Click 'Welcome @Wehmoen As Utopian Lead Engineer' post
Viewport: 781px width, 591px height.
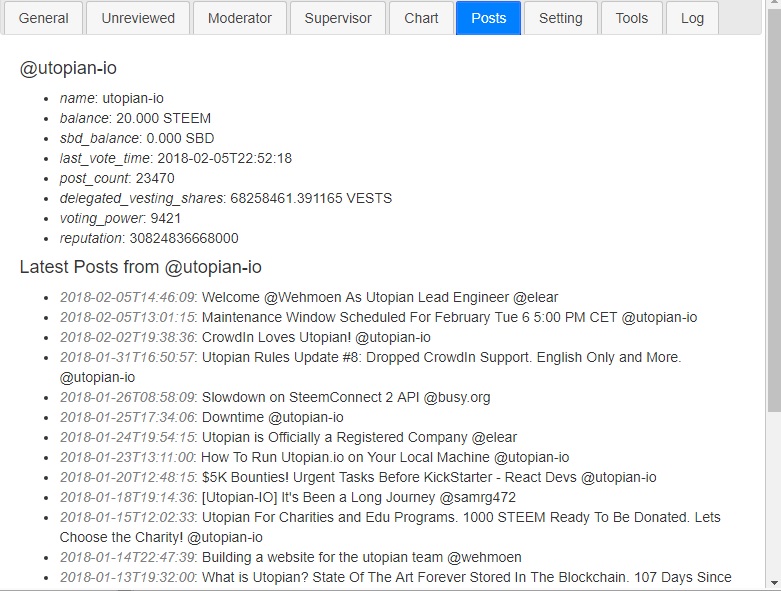309,297
